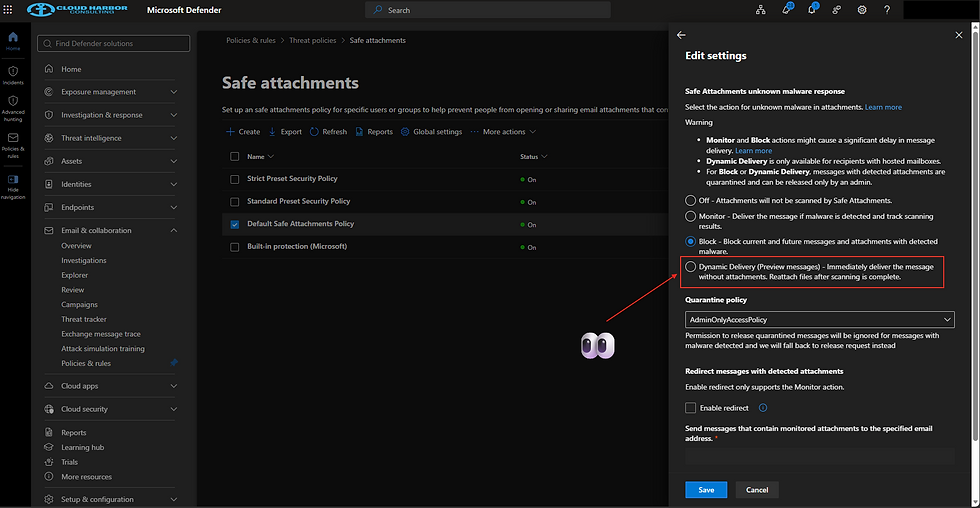This screenshot has height=508, width=980.
Task: Click the Reports sidebar item
Action: pos(74,432)
